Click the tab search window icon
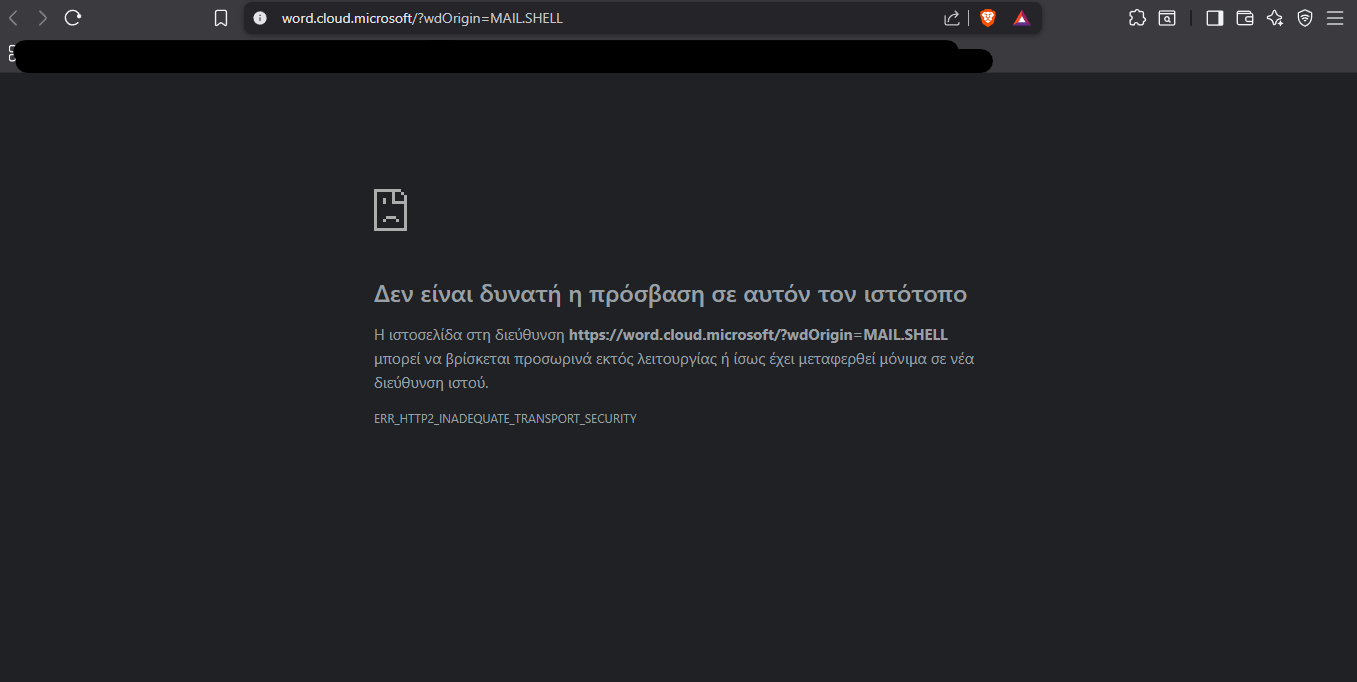Viewport: 1357px width, 682px height. 1167,18
